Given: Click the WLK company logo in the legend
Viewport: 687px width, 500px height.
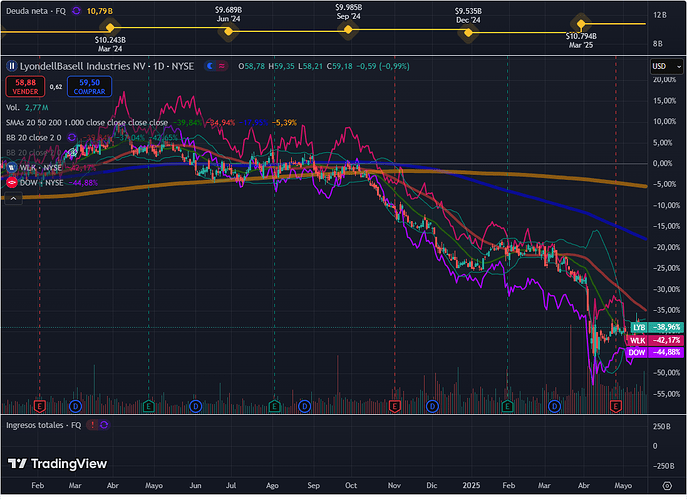Looking at the screenshot, I should tap(12, 167).
